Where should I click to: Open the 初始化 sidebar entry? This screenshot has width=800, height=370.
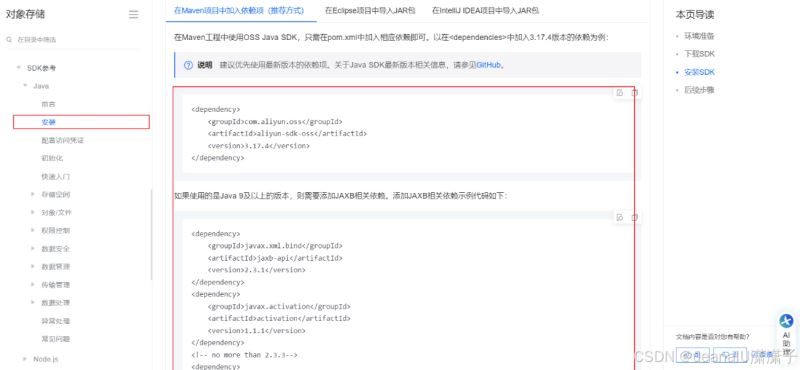coord(52,158)
